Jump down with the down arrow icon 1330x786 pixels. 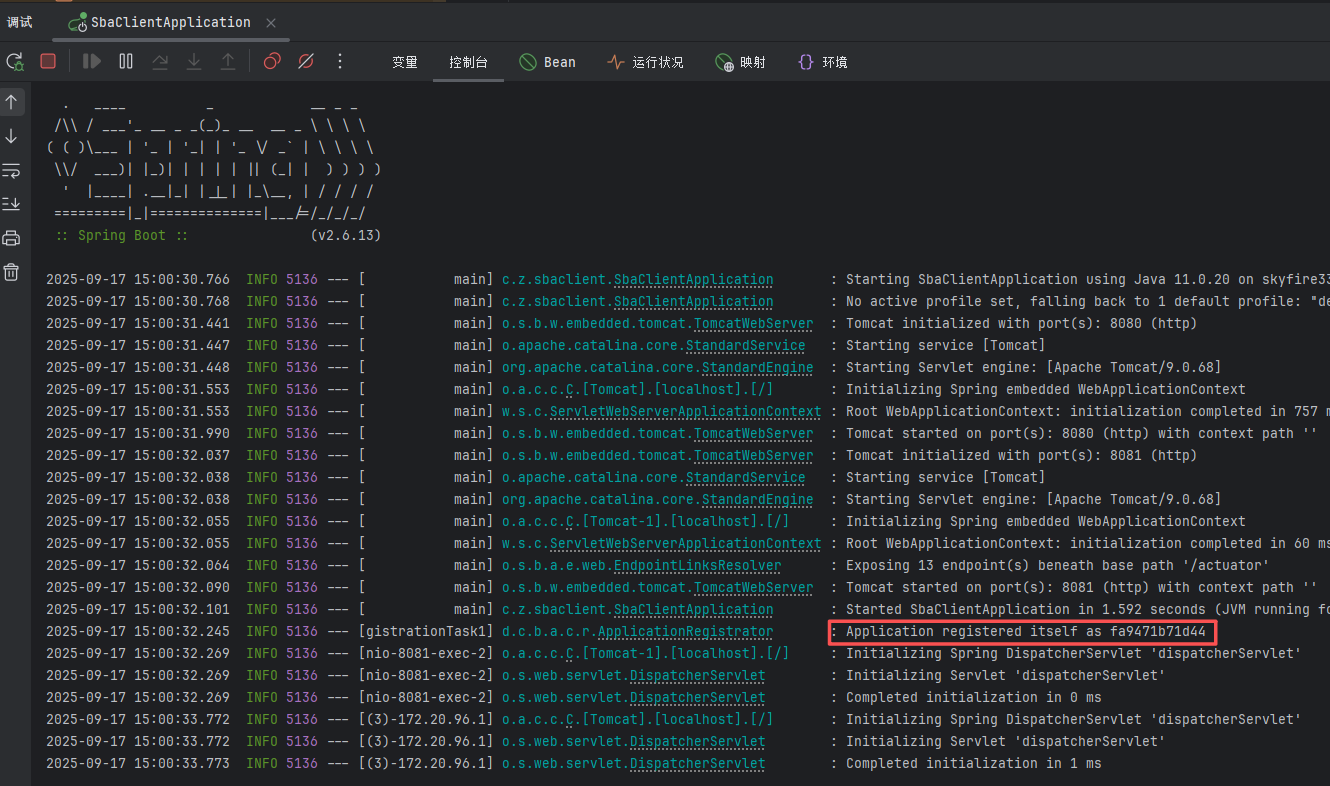tap(12, 136)
